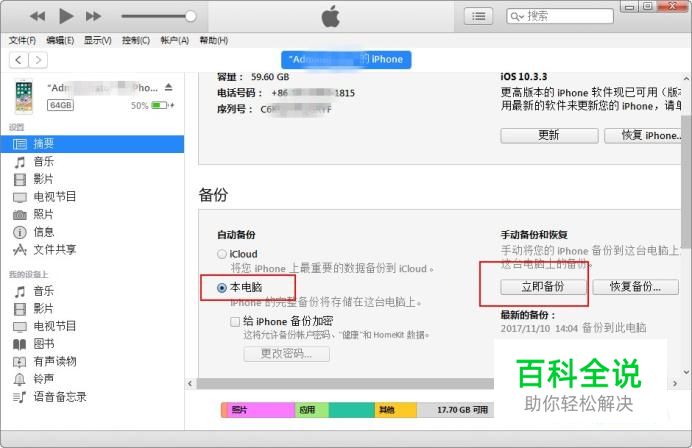Click the iOS 10.3.3 version text
The image size is (692, 448).
tap(523, 77)
